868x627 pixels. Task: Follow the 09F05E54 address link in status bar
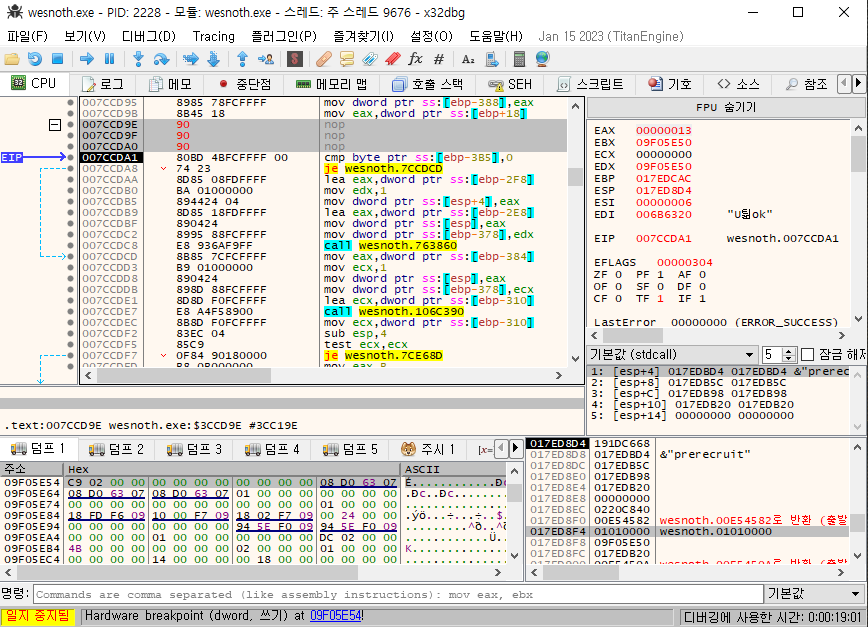(x=335, y=615)
